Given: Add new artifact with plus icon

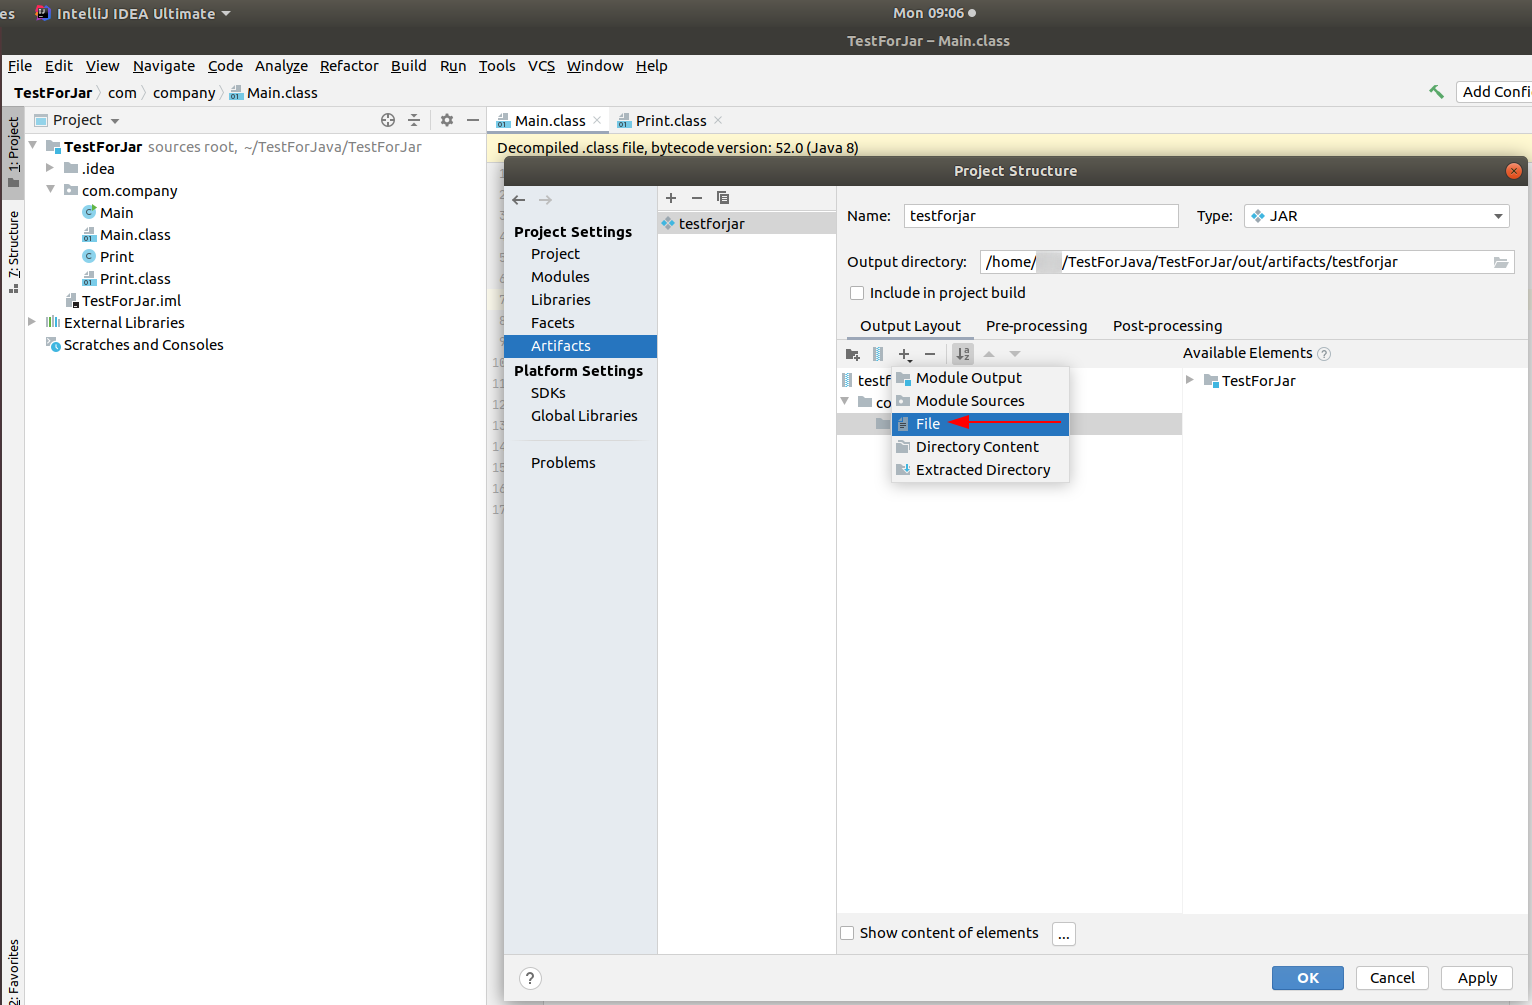Looking at the screenshot, I should click(671, 198).
